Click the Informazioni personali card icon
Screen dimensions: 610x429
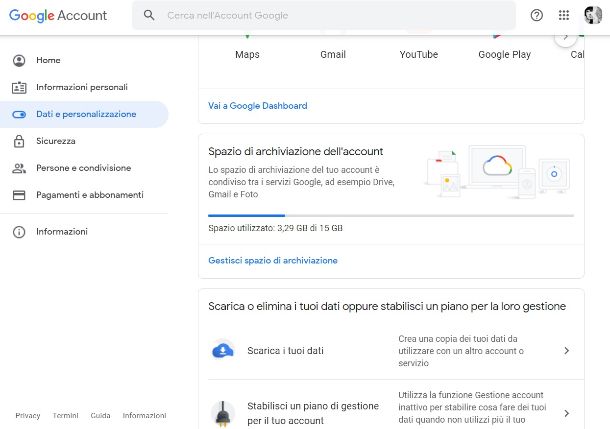pos(19,88)
